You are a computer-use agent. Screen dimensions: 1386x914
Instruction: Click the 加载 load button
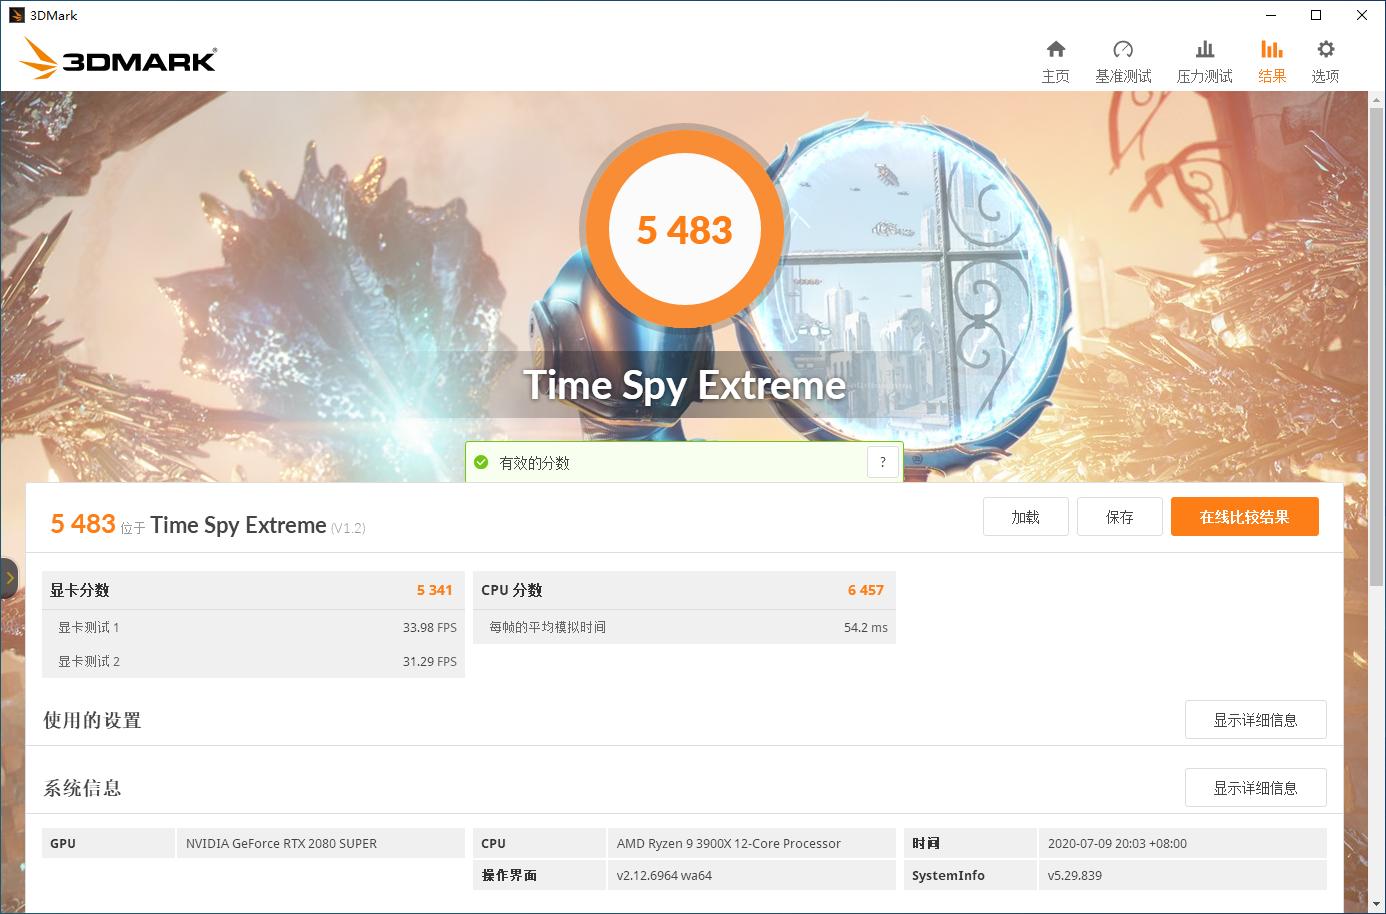1025,516
